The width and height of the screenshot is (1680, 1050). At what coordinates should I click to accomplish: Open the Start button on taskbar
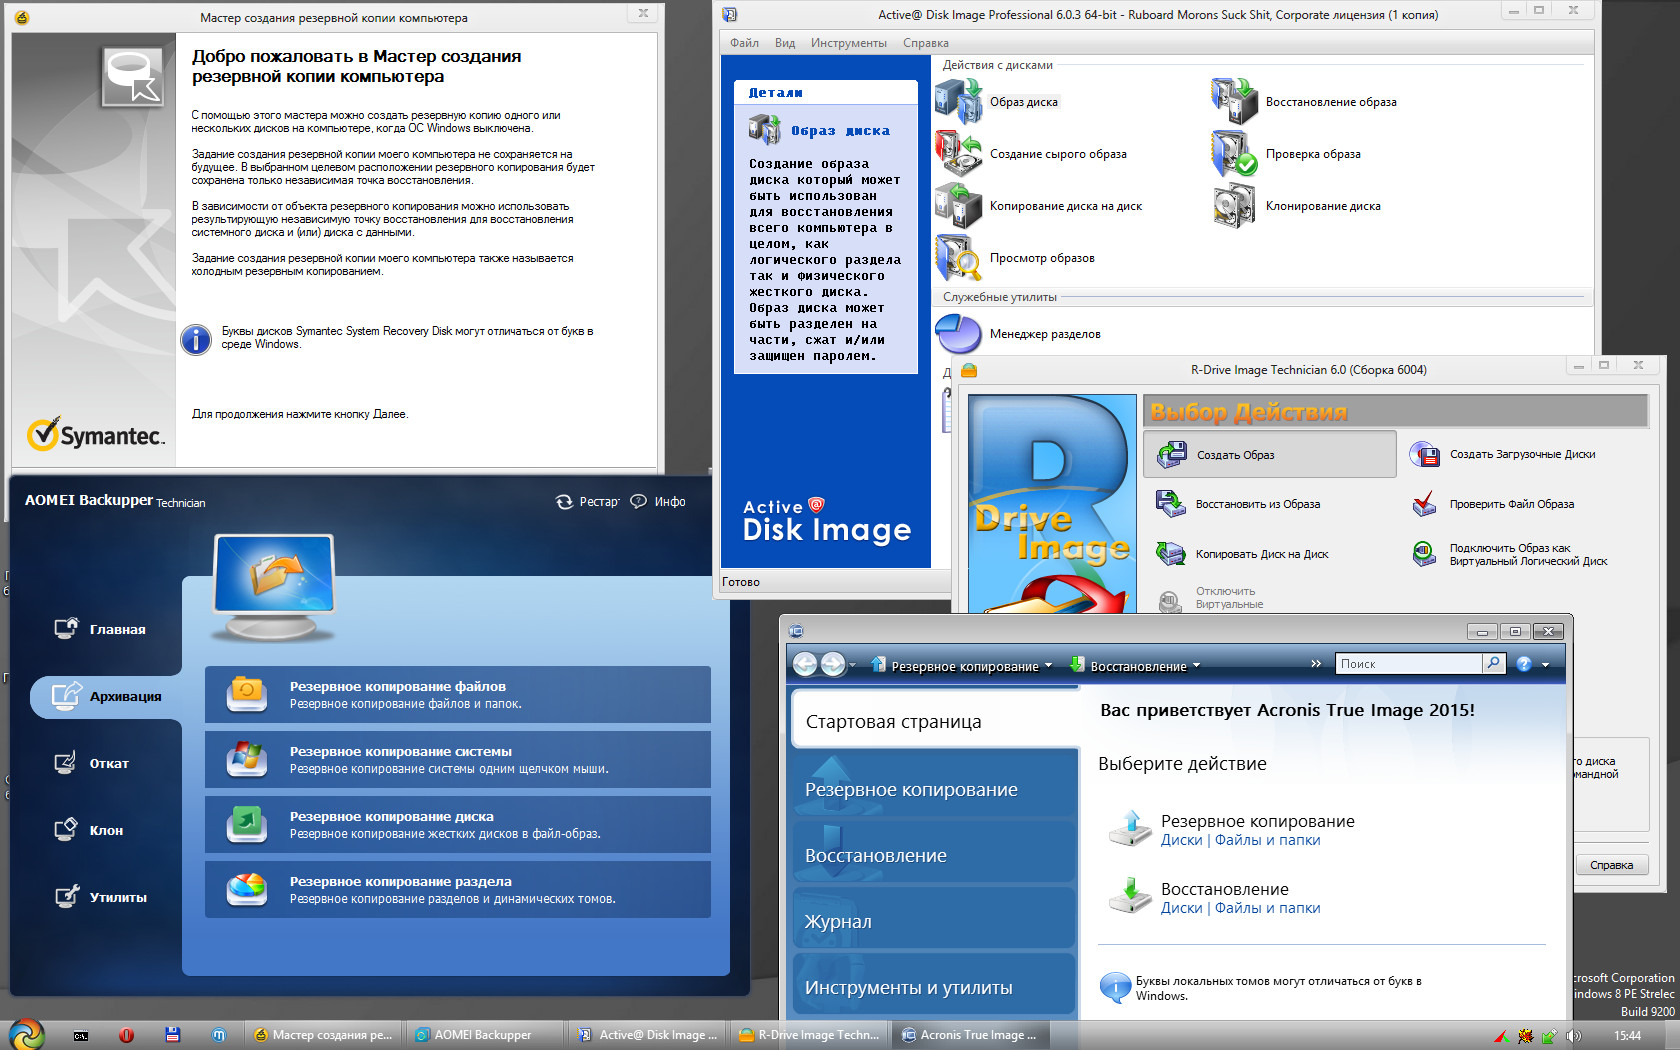[27, 1034]
